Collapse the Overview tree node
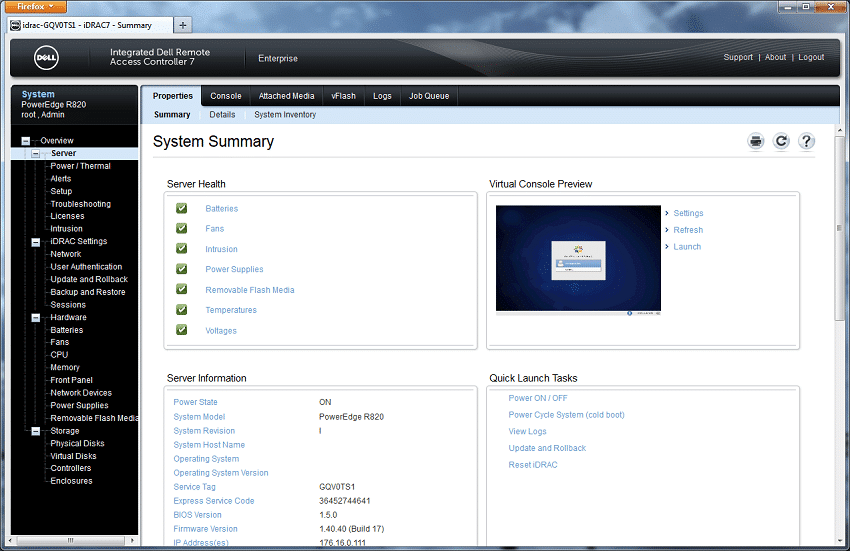850x551 pixels. (x=25, y=141)
